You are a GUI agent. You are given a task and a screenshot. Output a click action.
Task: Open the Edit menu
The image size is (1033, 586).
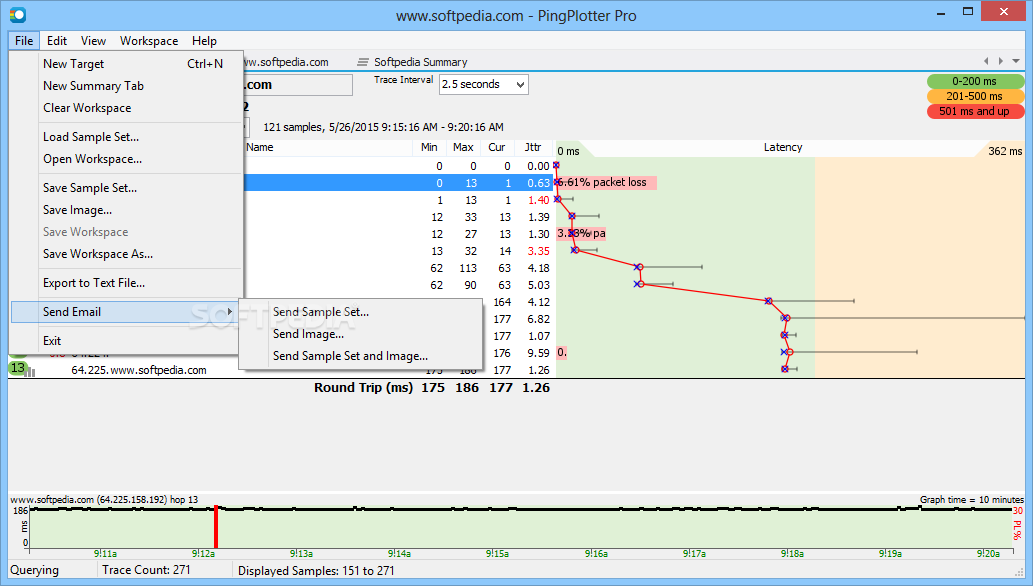click(x=57, y=41)
